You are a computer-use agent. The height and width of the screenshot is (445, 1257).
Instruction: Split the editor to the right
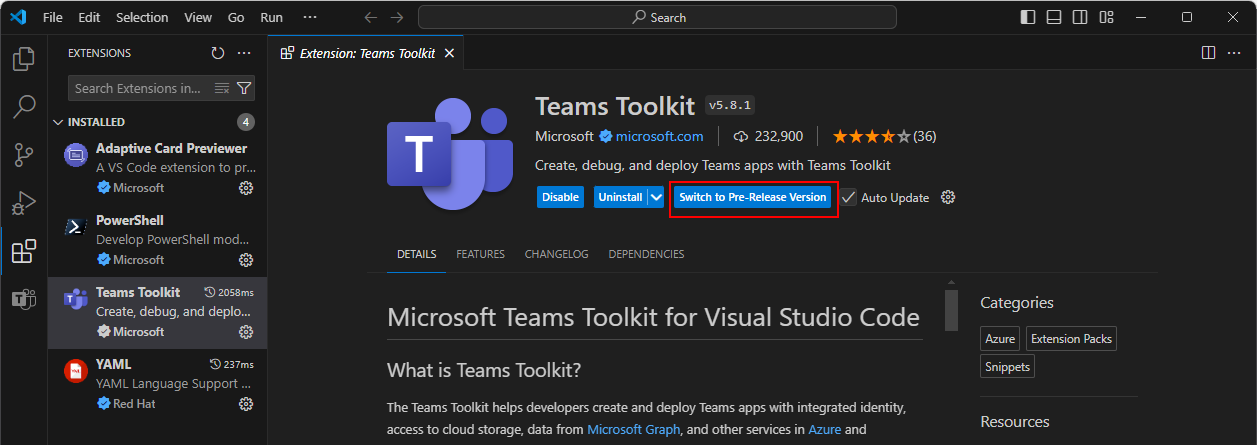point(1208,53)
